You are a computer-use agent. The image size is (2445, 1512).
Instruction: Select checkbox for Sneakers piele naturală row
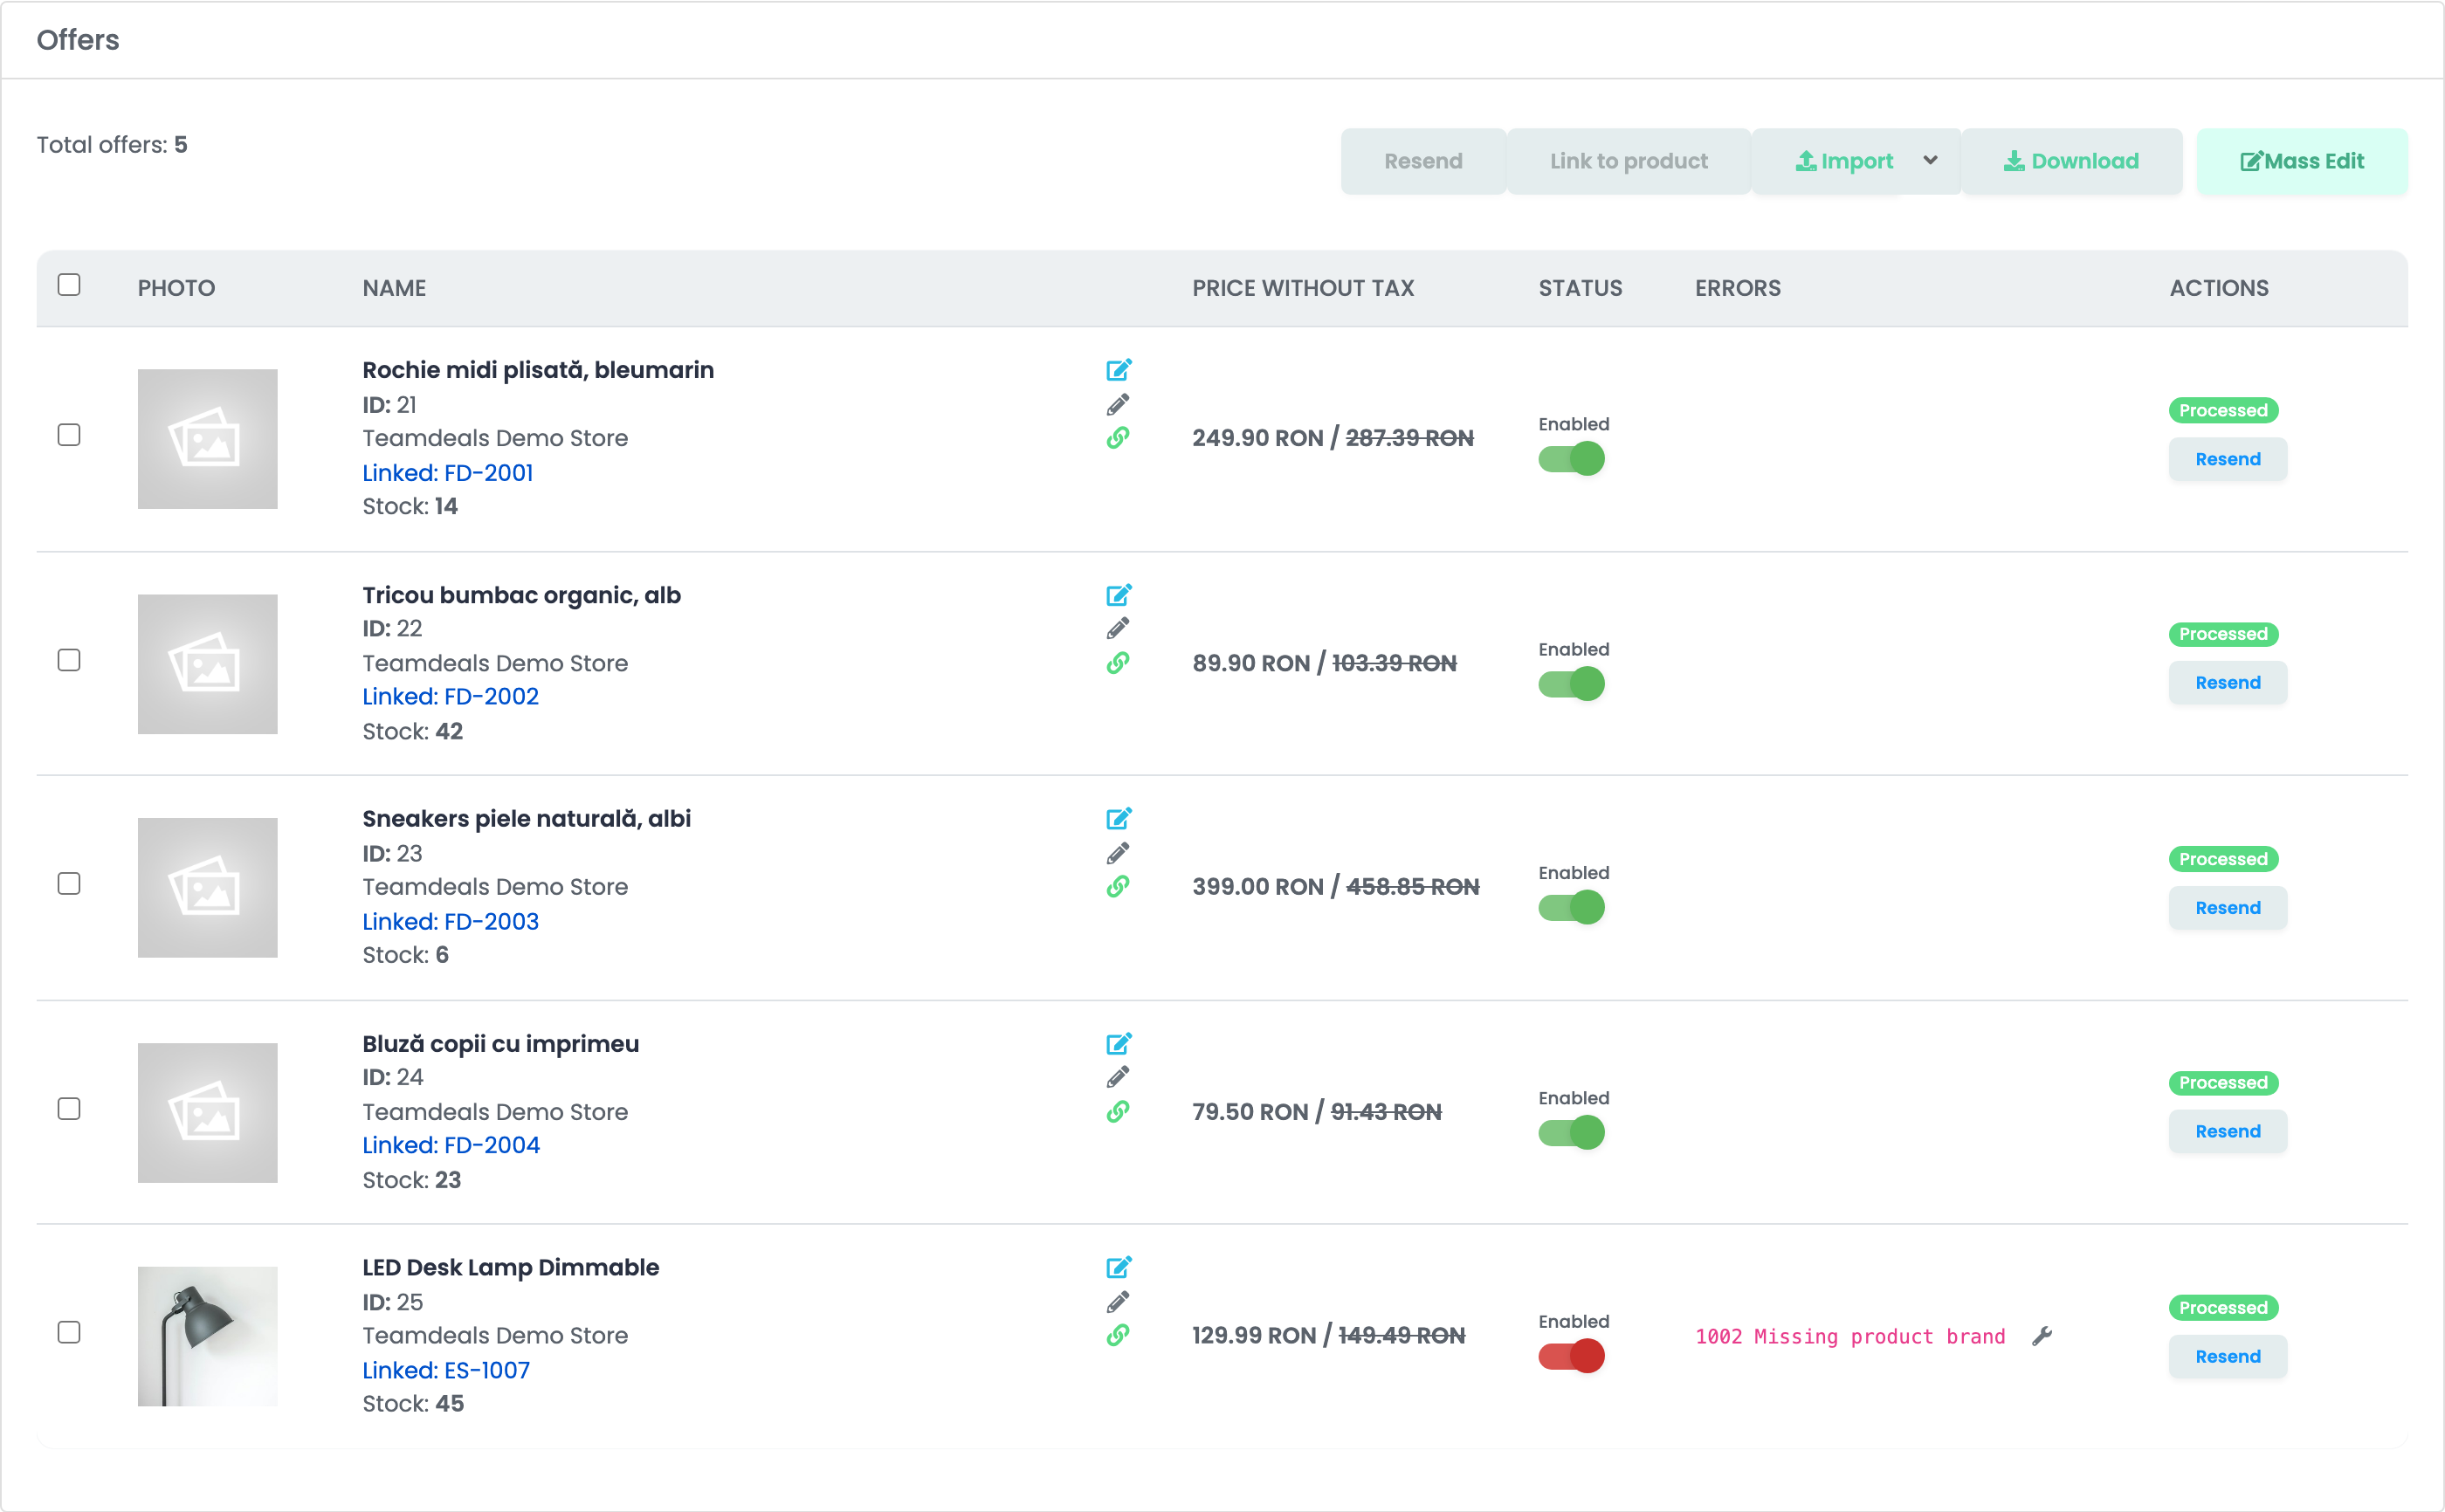(x=69, y=884)
